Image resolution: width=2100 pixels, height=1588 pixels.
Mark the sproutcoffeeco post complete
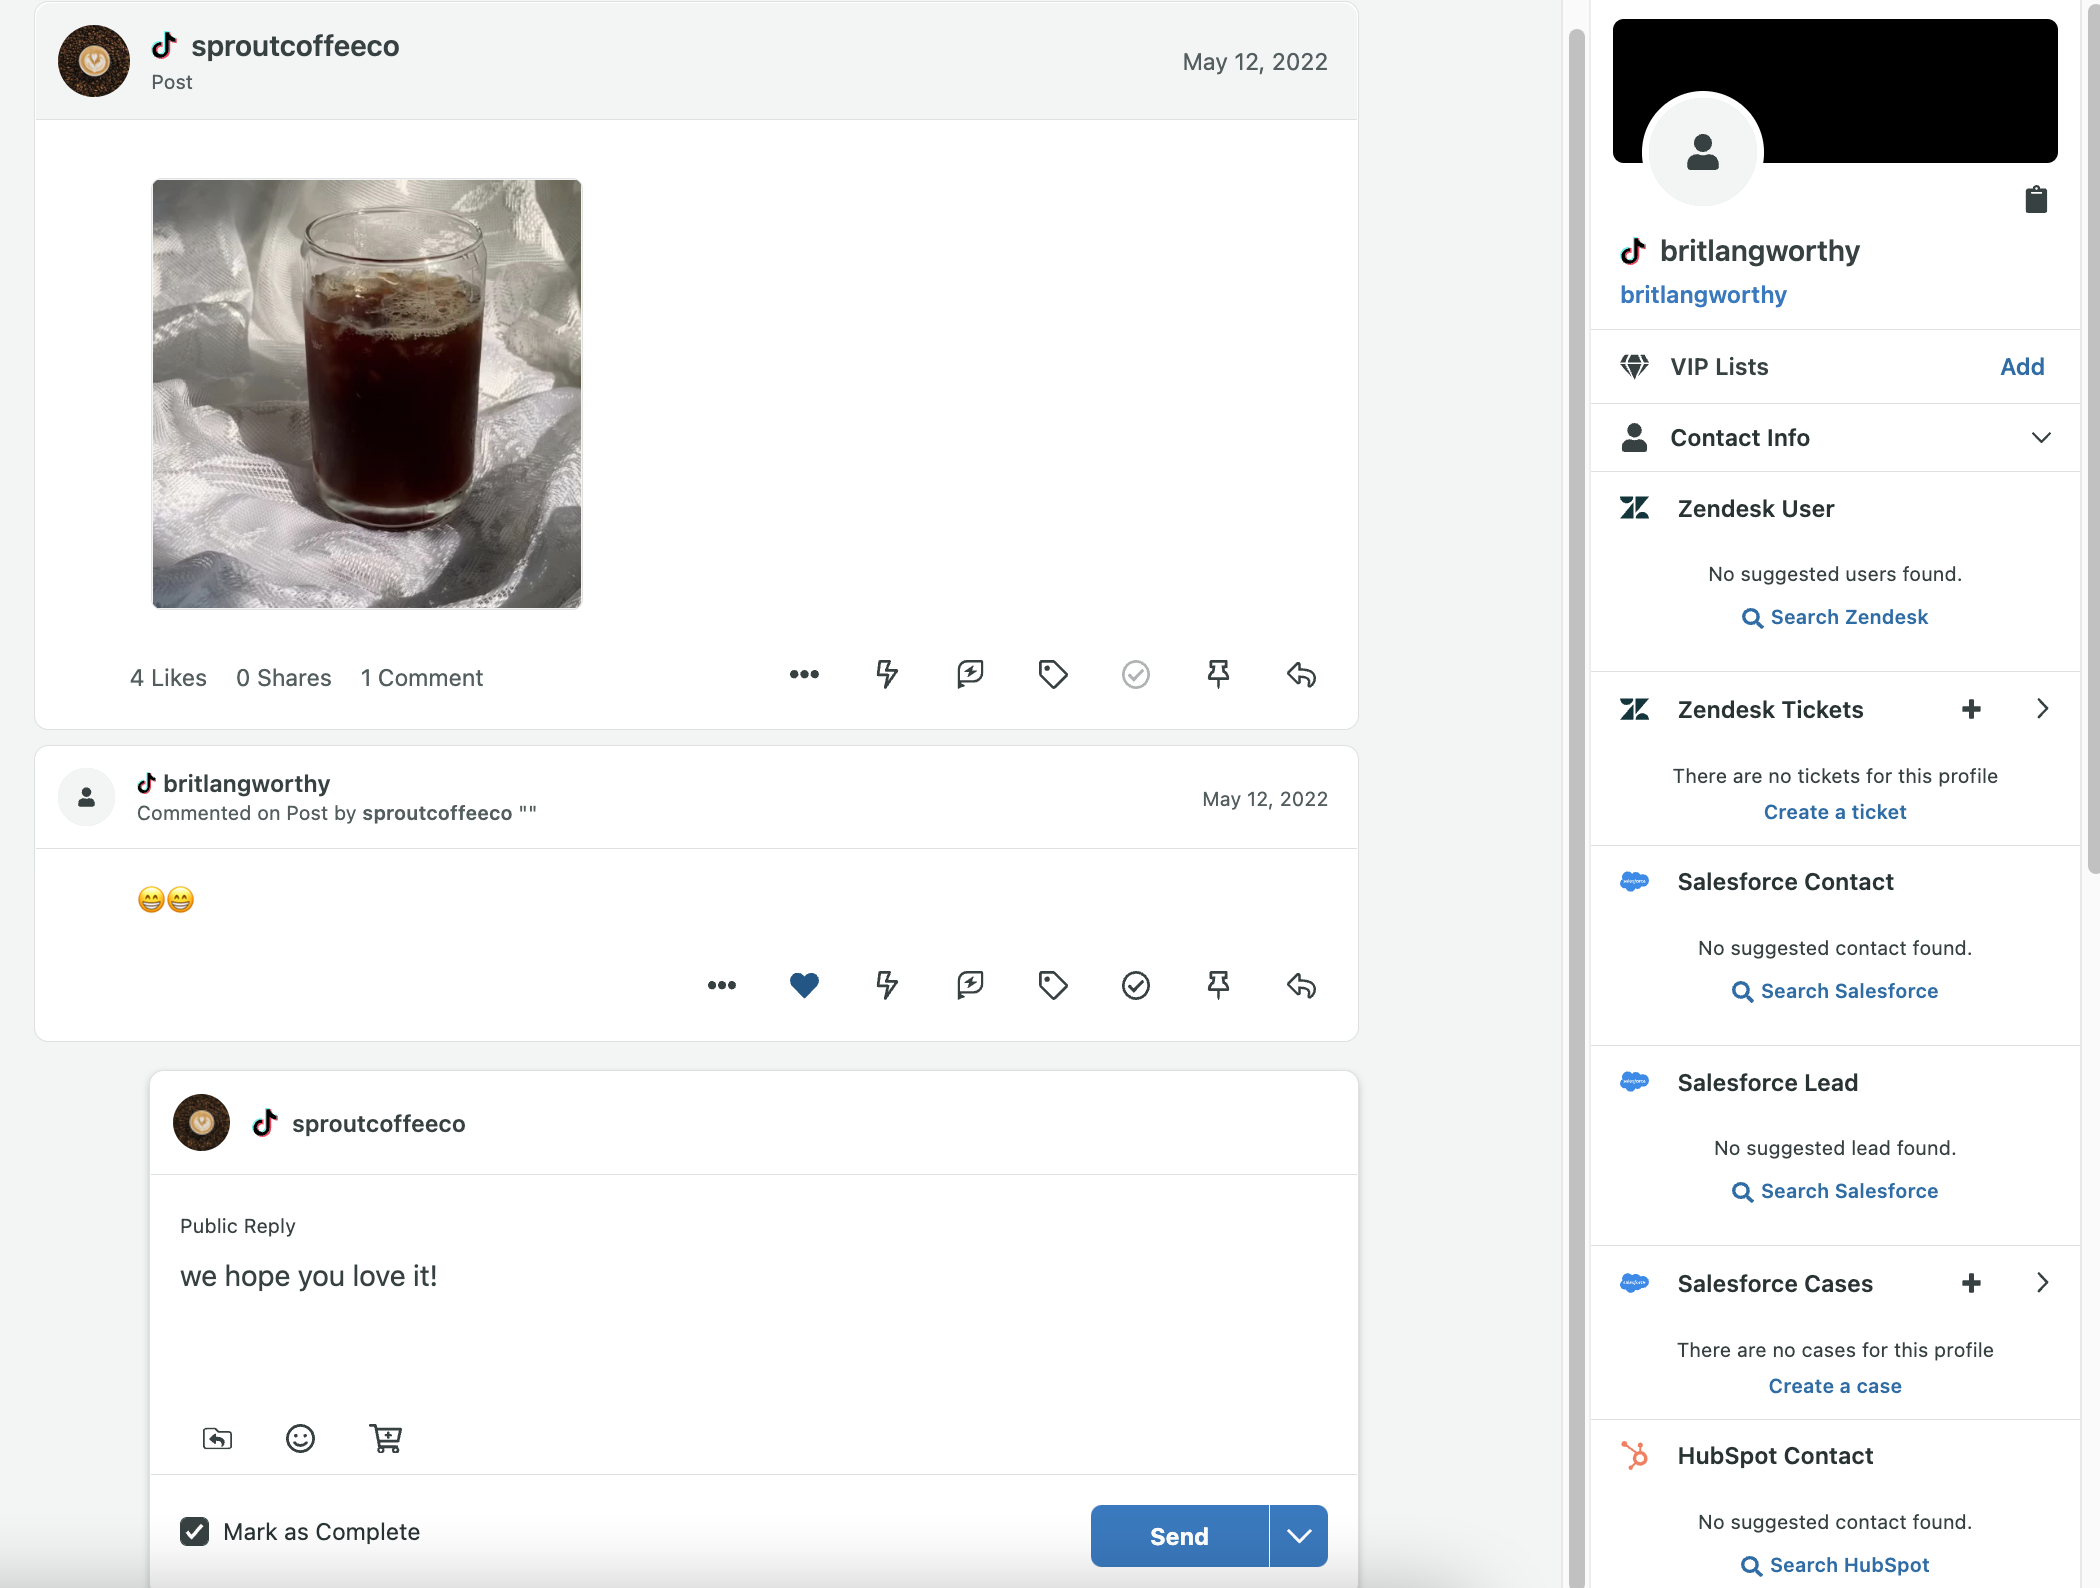coord(1136,675)
